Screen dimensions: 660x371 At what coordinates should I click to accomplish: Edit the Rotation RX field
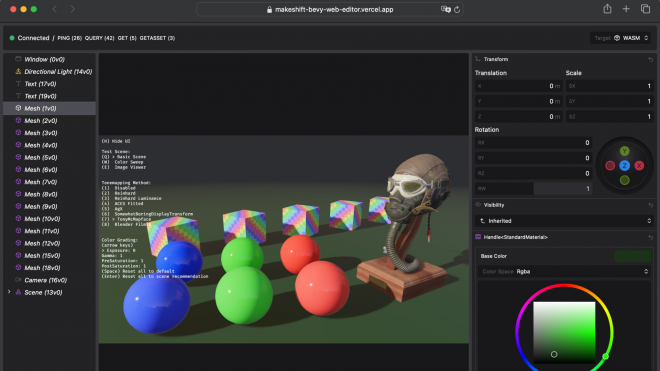click(533, 143)
